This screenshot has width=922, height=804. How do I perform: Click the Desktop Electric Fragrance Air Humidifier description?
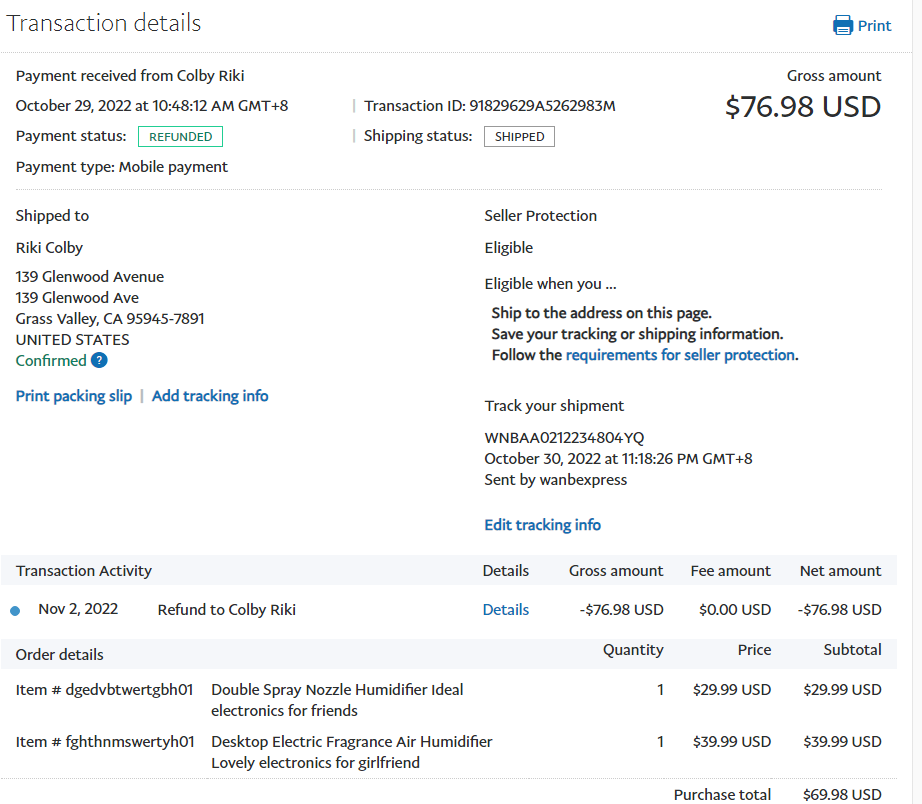point(351,752)
